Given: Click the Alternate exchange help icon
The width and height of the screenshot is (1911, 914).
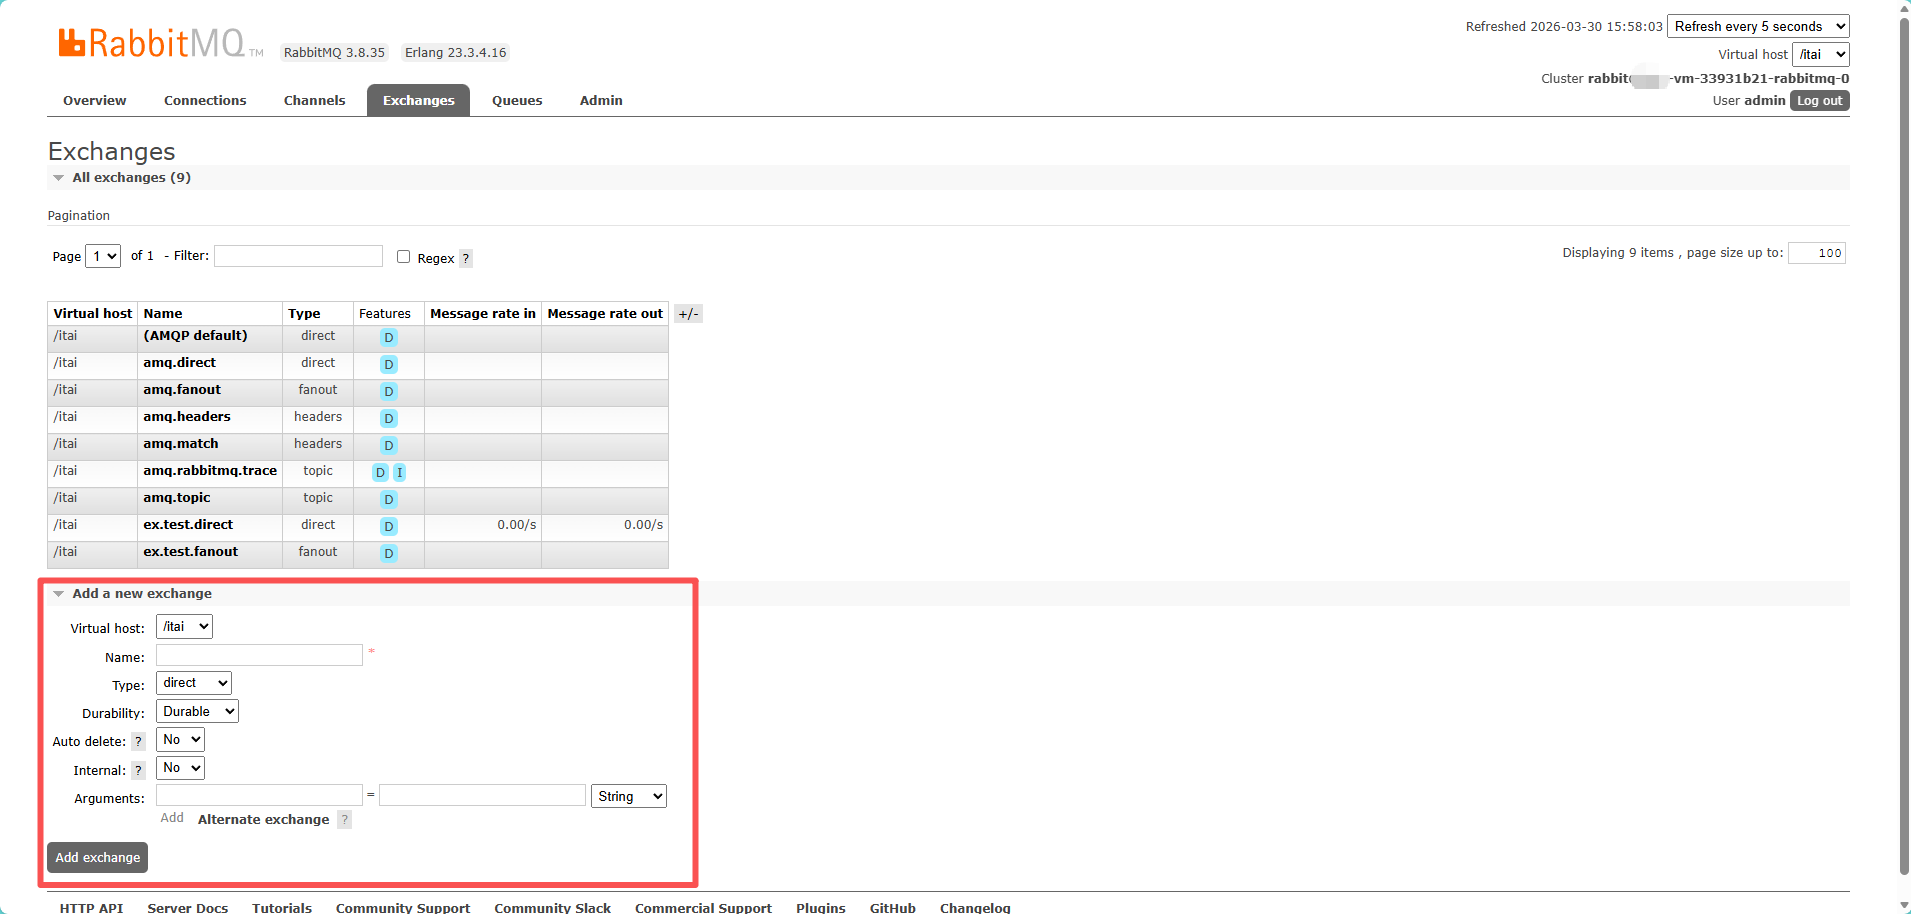Looking at the screenshot, I should coord(344,820).
